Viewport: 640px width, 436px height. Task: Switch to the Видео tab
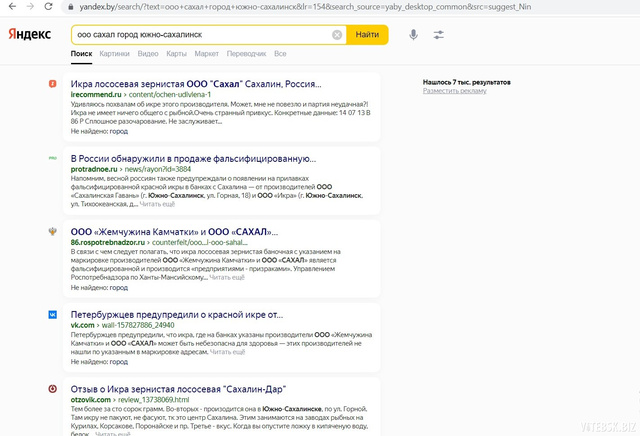pyautogui.click(x=148, y=53)
